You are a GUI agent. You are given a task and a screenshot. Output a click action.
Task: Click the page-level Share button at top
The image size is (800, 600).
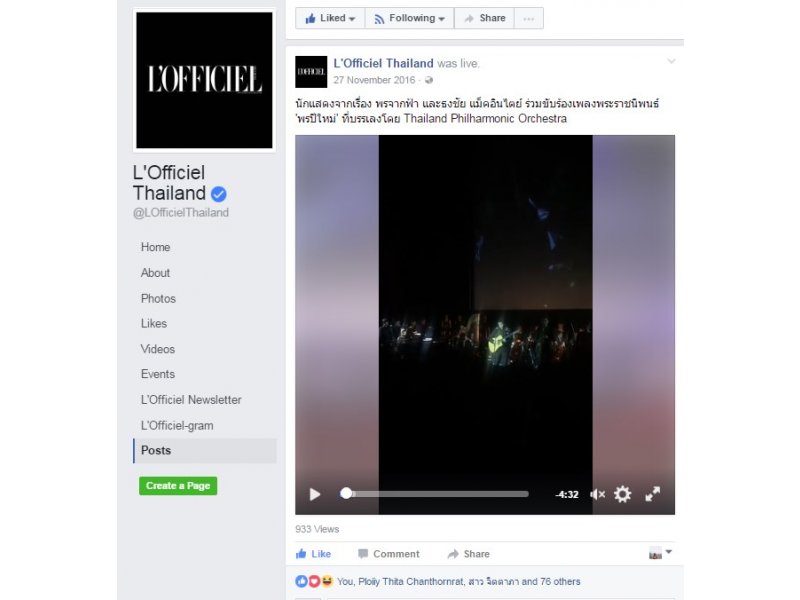coord(484,18)
